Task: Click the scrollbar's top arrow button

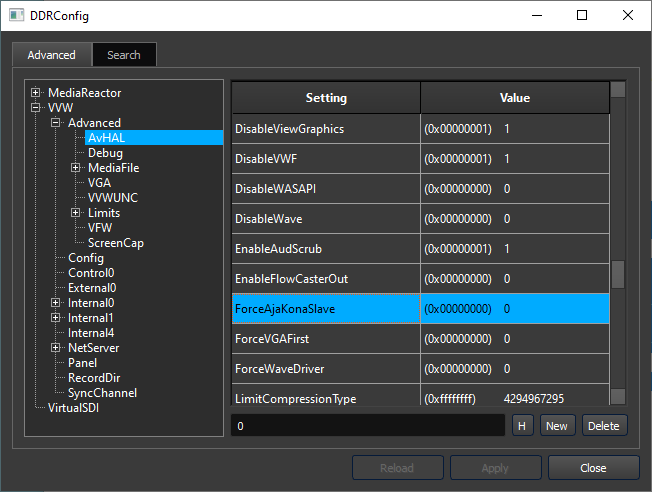Action: [618, 89]
